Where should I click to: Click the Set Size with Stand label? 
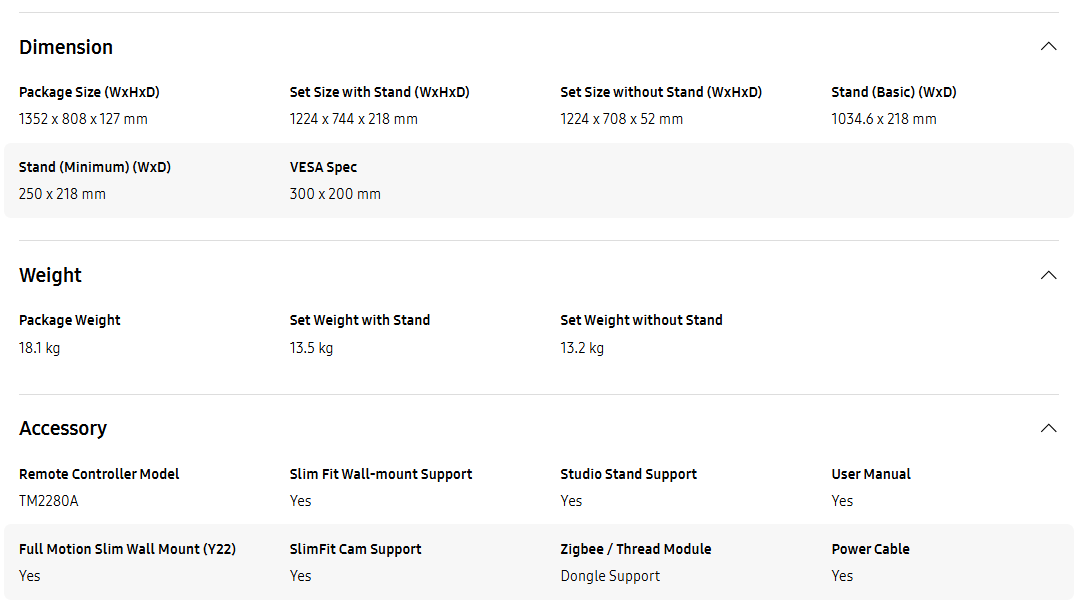point(380,92)
